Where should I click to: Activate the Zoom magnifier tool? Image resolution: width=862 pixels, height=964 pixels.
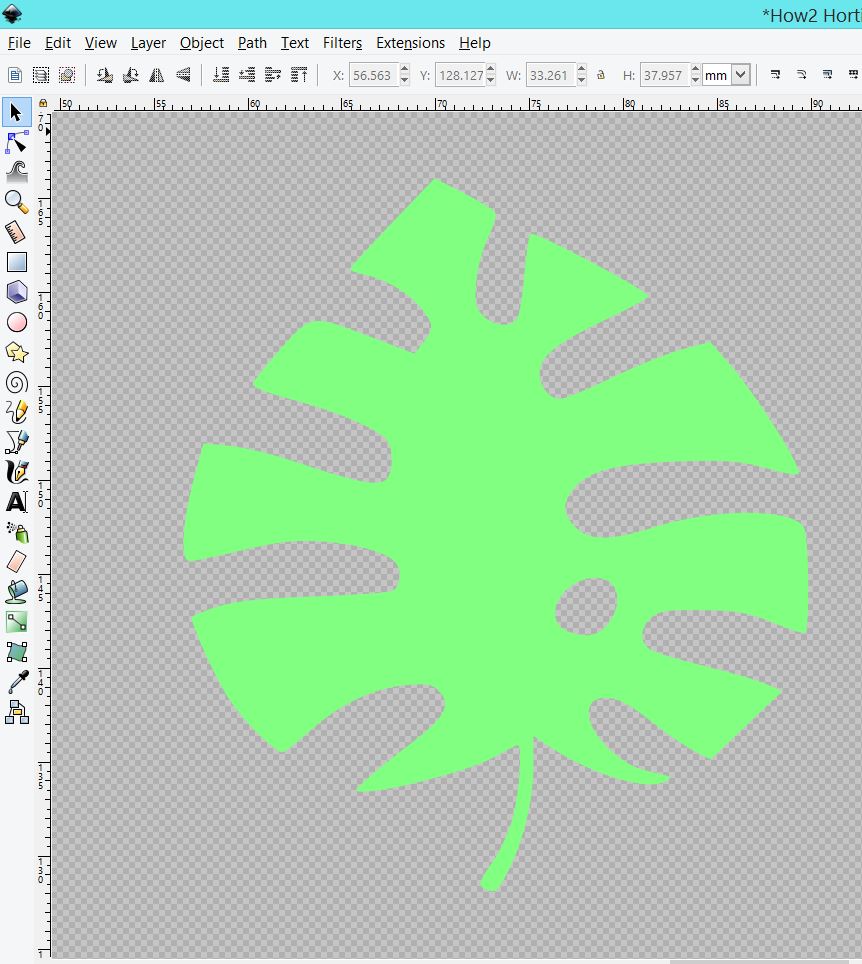(x=16, y=202)
